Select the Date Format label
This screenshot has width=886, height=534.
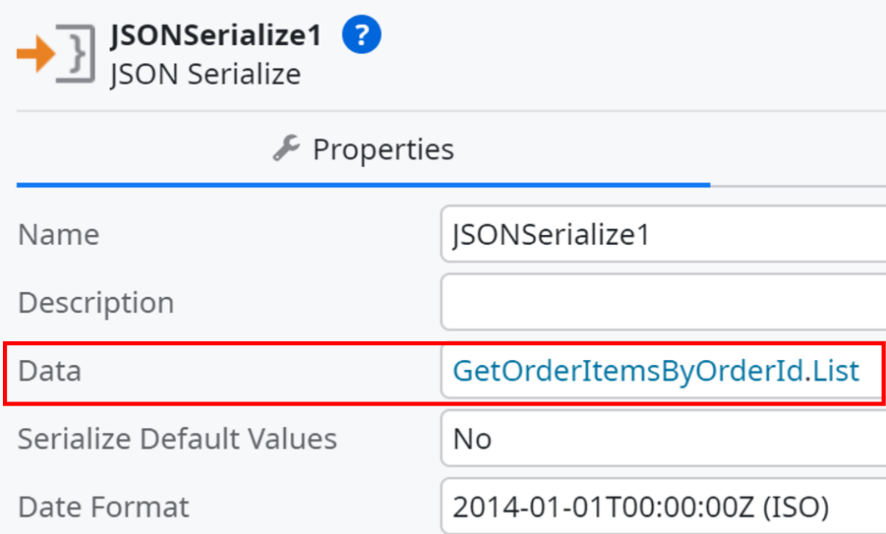click(x=103, y=506)
